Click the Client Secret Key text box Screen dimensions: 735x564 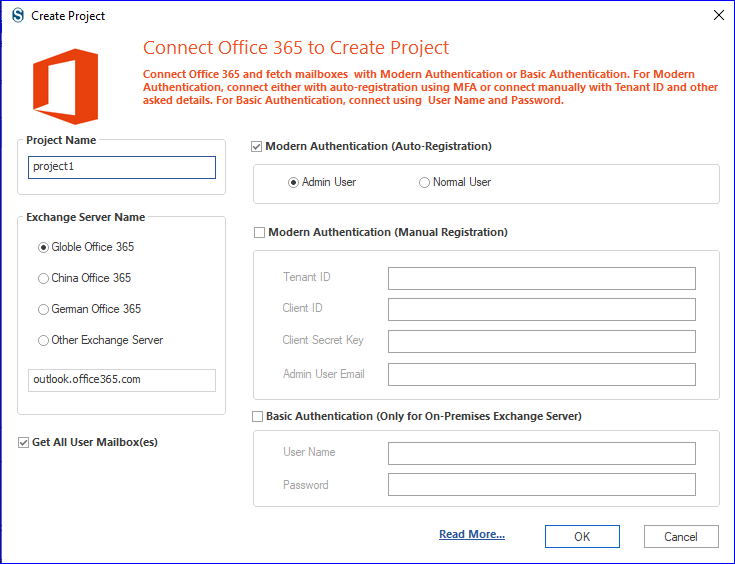coord(542,341)
